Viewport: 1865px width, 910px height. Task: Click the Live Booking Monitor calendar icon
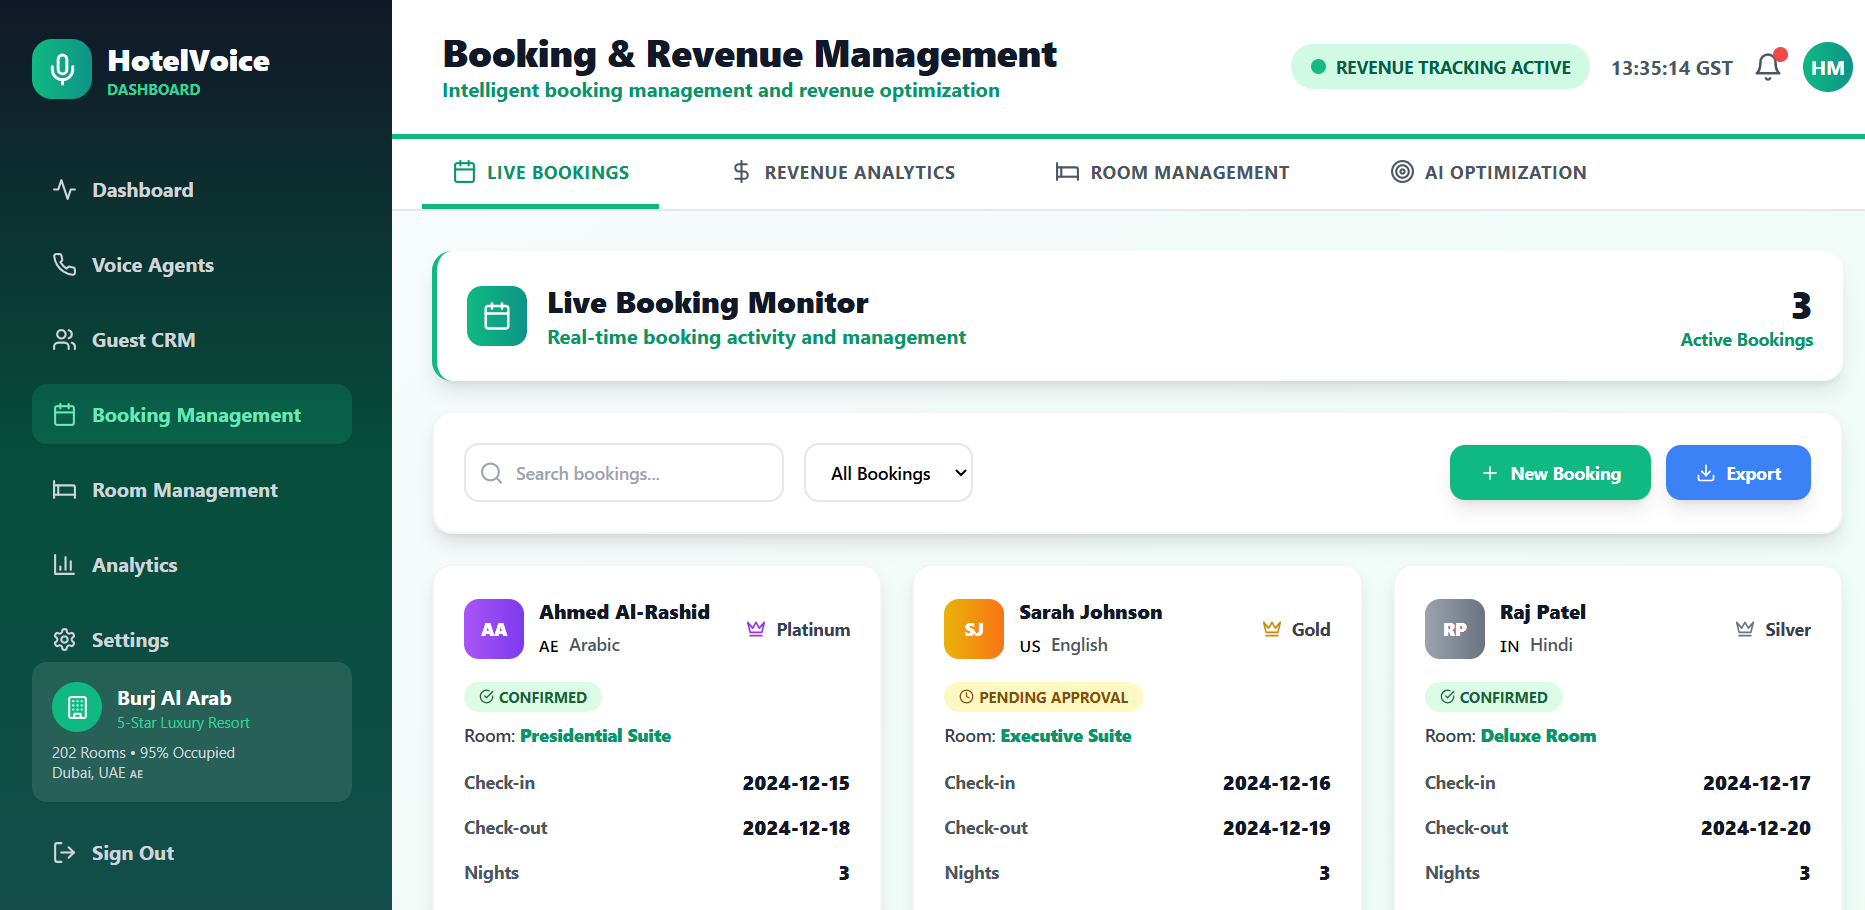pyautogui.click(x=497, y=316)
